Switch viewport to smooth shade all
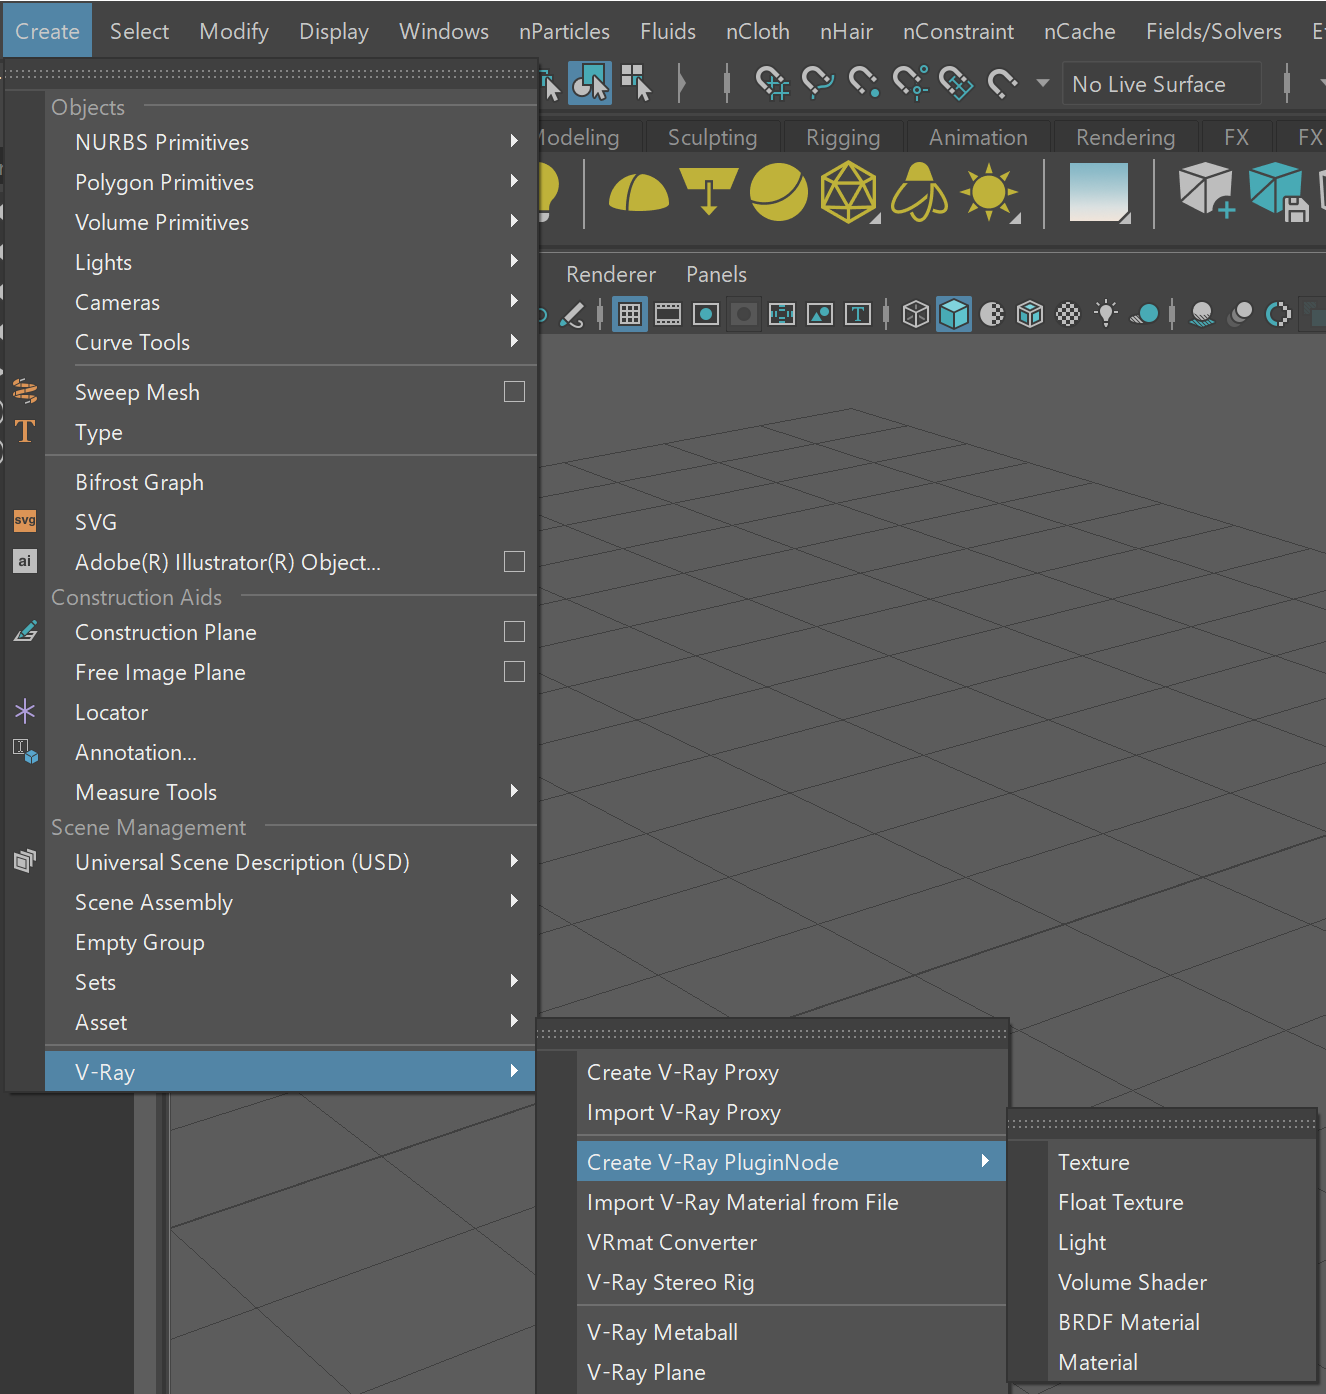1326x1394 pixels. 954,315
